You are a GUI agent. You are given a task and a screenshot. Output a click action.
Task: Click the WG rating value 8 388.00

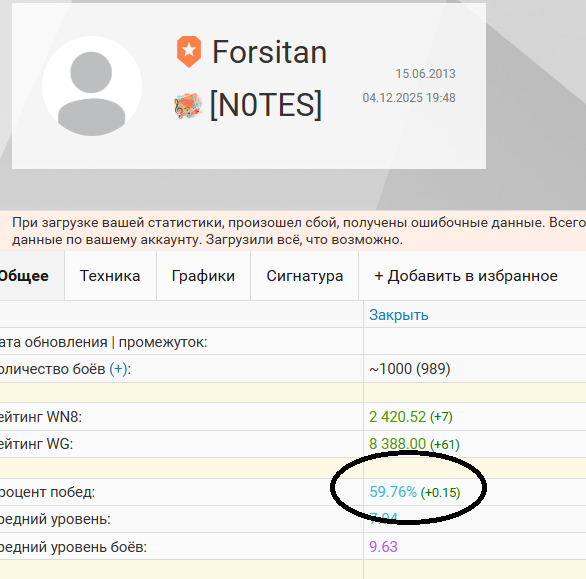(x=398, y=444)
